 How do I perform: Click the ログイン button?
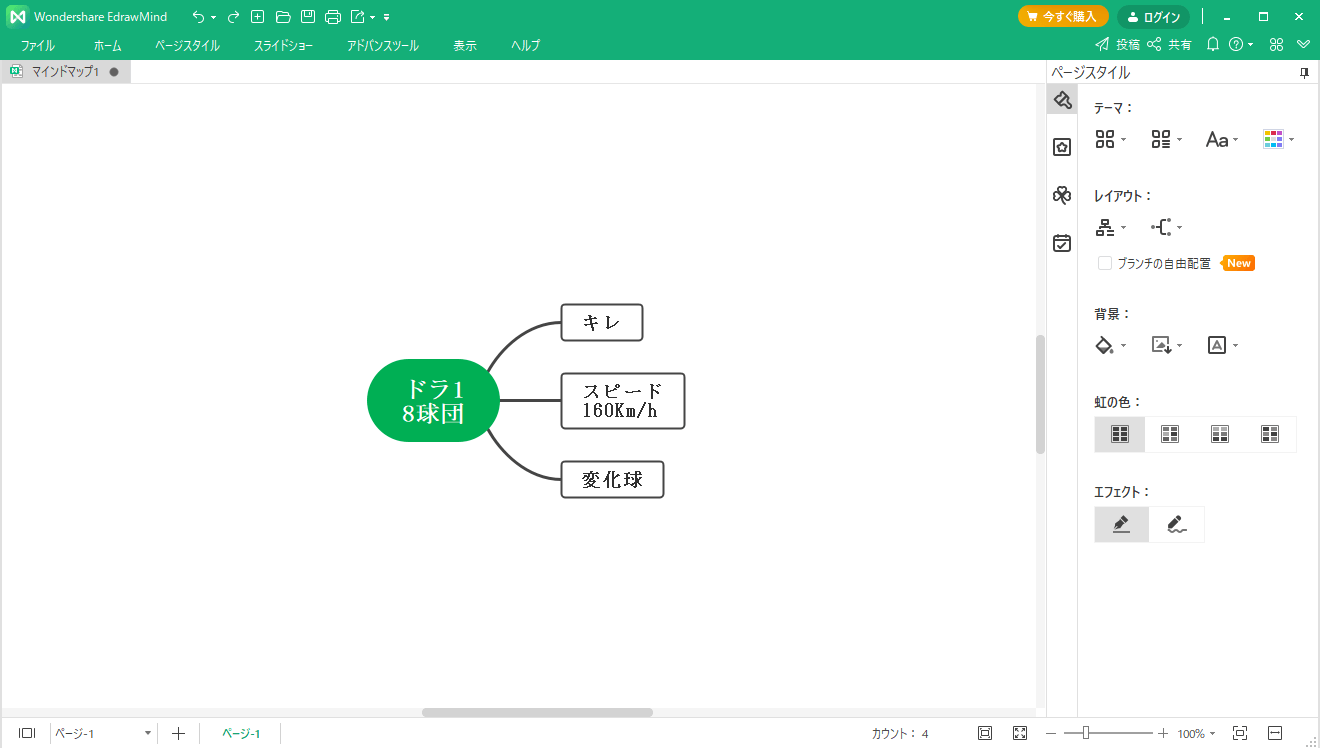[1153, 17]
